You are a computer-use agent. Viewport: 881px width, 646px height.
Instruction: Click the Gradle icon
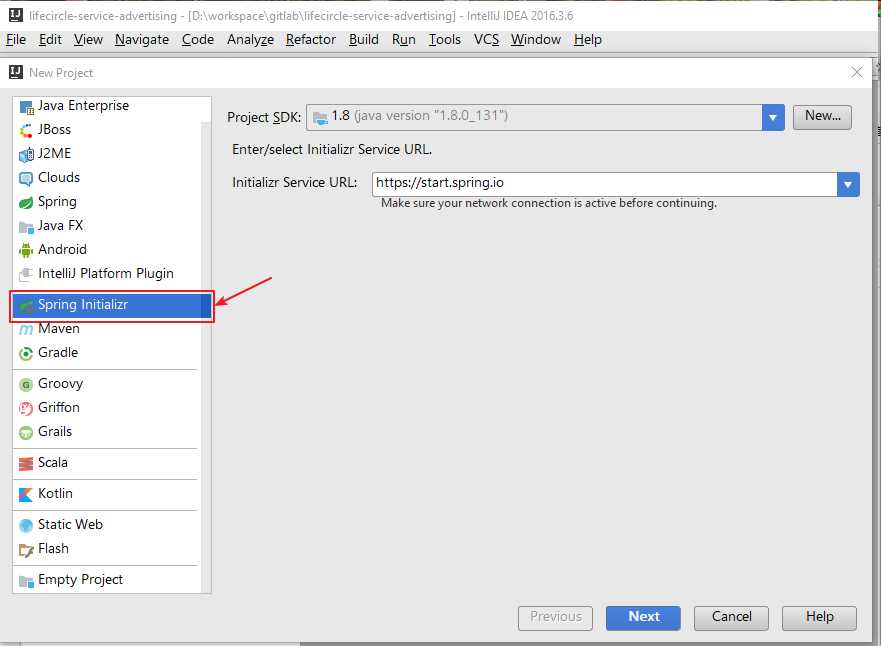[x=26, y=354]
